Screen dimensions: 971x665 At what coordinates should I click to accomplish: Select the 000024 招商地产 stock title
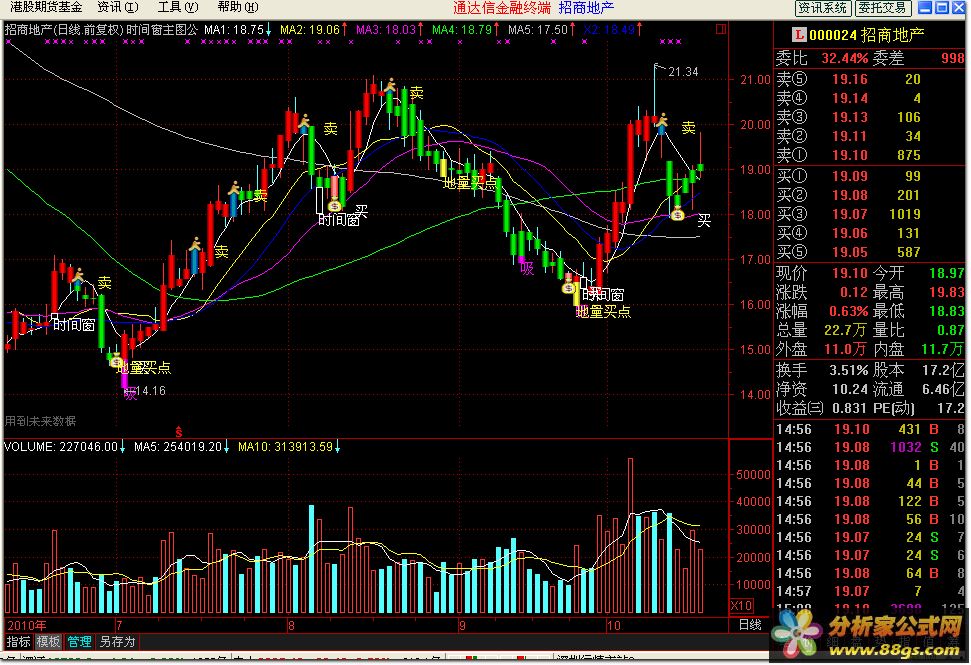866,35
